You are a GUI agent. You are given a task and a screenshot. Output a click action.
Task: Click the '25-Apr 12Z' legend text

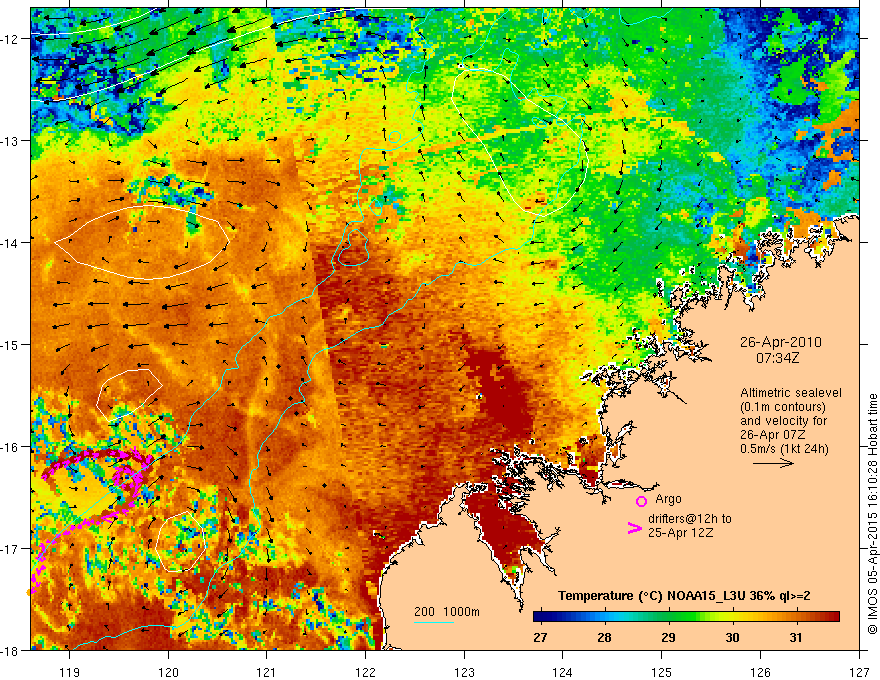click(x=680, y=533)
